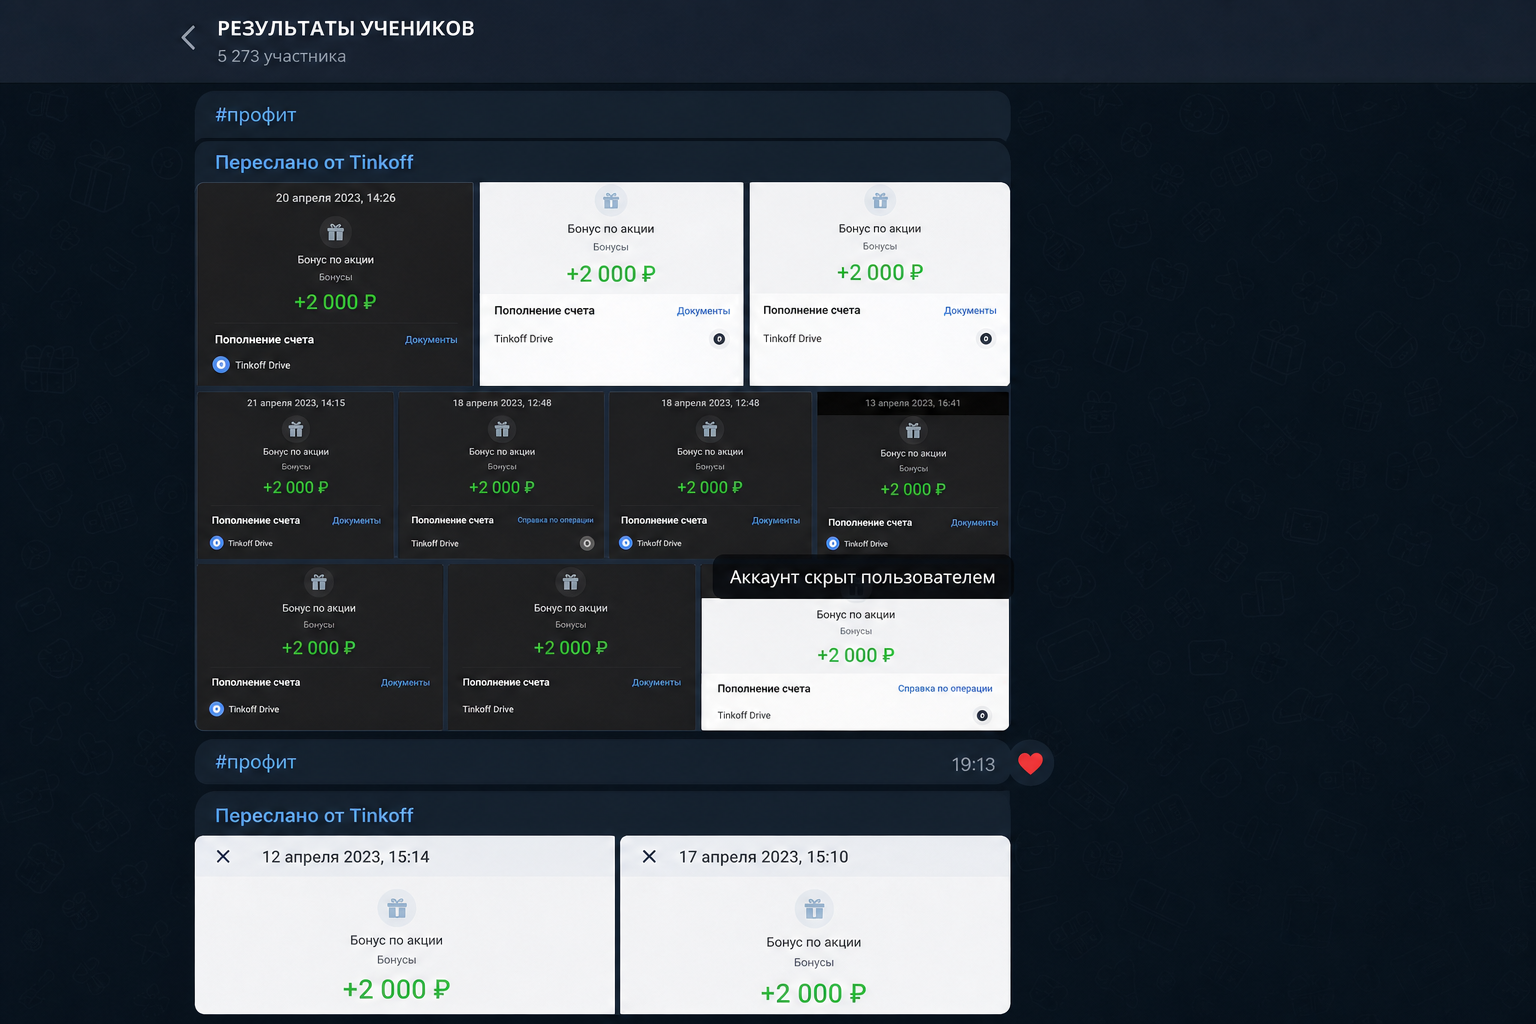Click "+2 000 ₽" in the 13 апреля card
Viewport: 1536px width, 1024px height.
tap(913, 489)
